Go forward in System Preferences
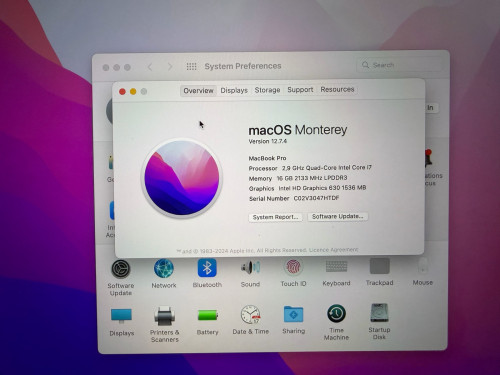 coord(170,67)
